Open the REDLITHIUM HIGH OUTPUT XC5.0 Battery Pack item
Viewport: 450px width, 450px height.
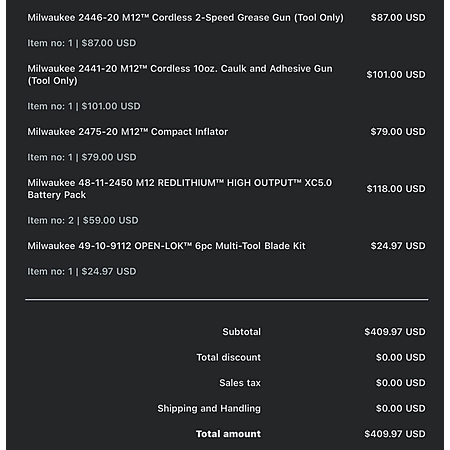pos(180,189)
